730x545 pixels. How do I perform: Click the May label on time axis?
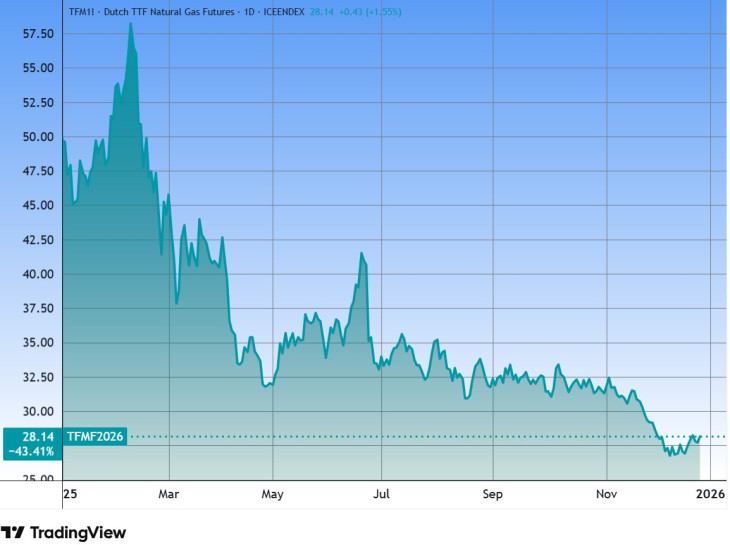(273, 494)
